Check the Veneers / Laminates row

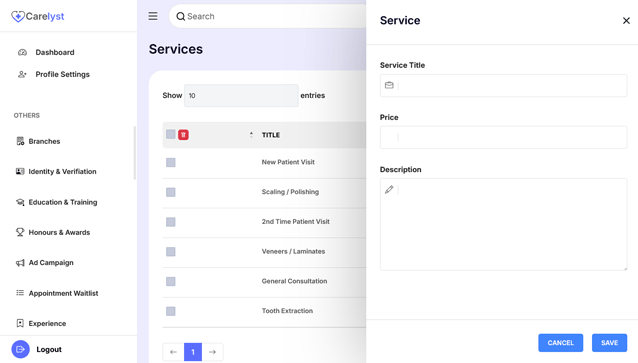170,251
